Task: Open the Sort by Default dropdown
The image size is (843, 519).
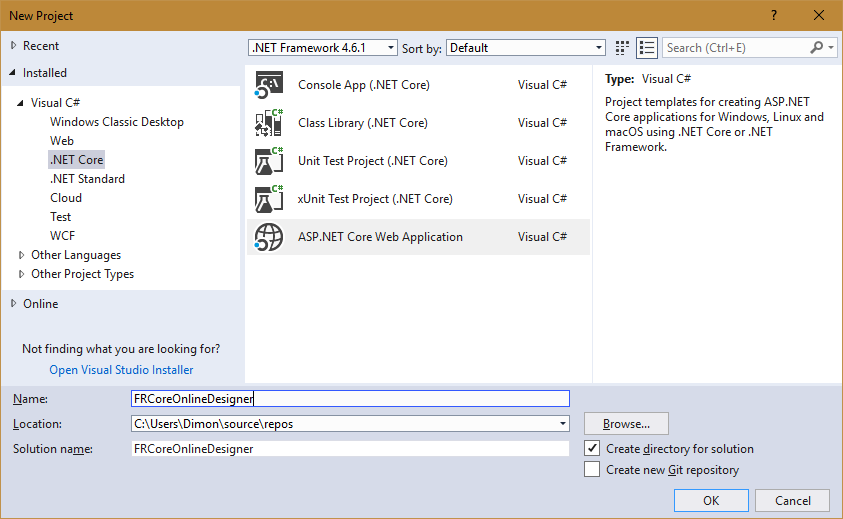Action: pyautogui.click(x=526, y=48)
